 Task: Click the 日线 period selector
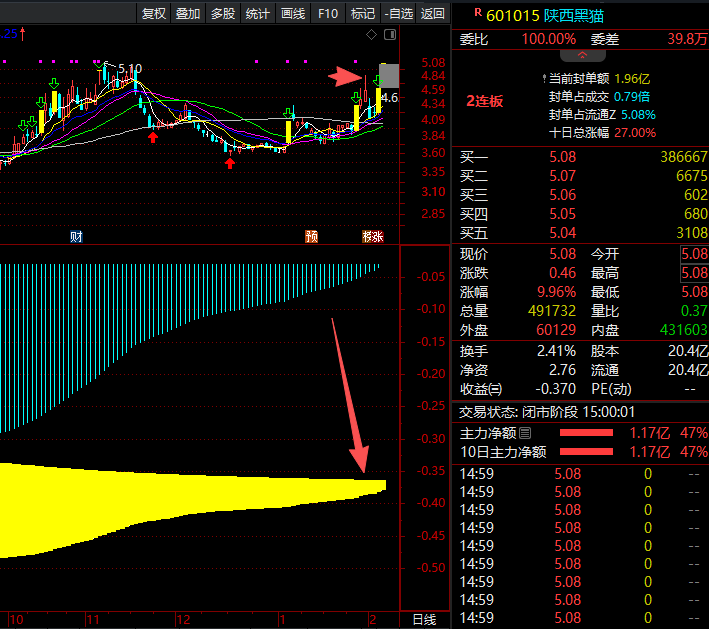(424, 619)
